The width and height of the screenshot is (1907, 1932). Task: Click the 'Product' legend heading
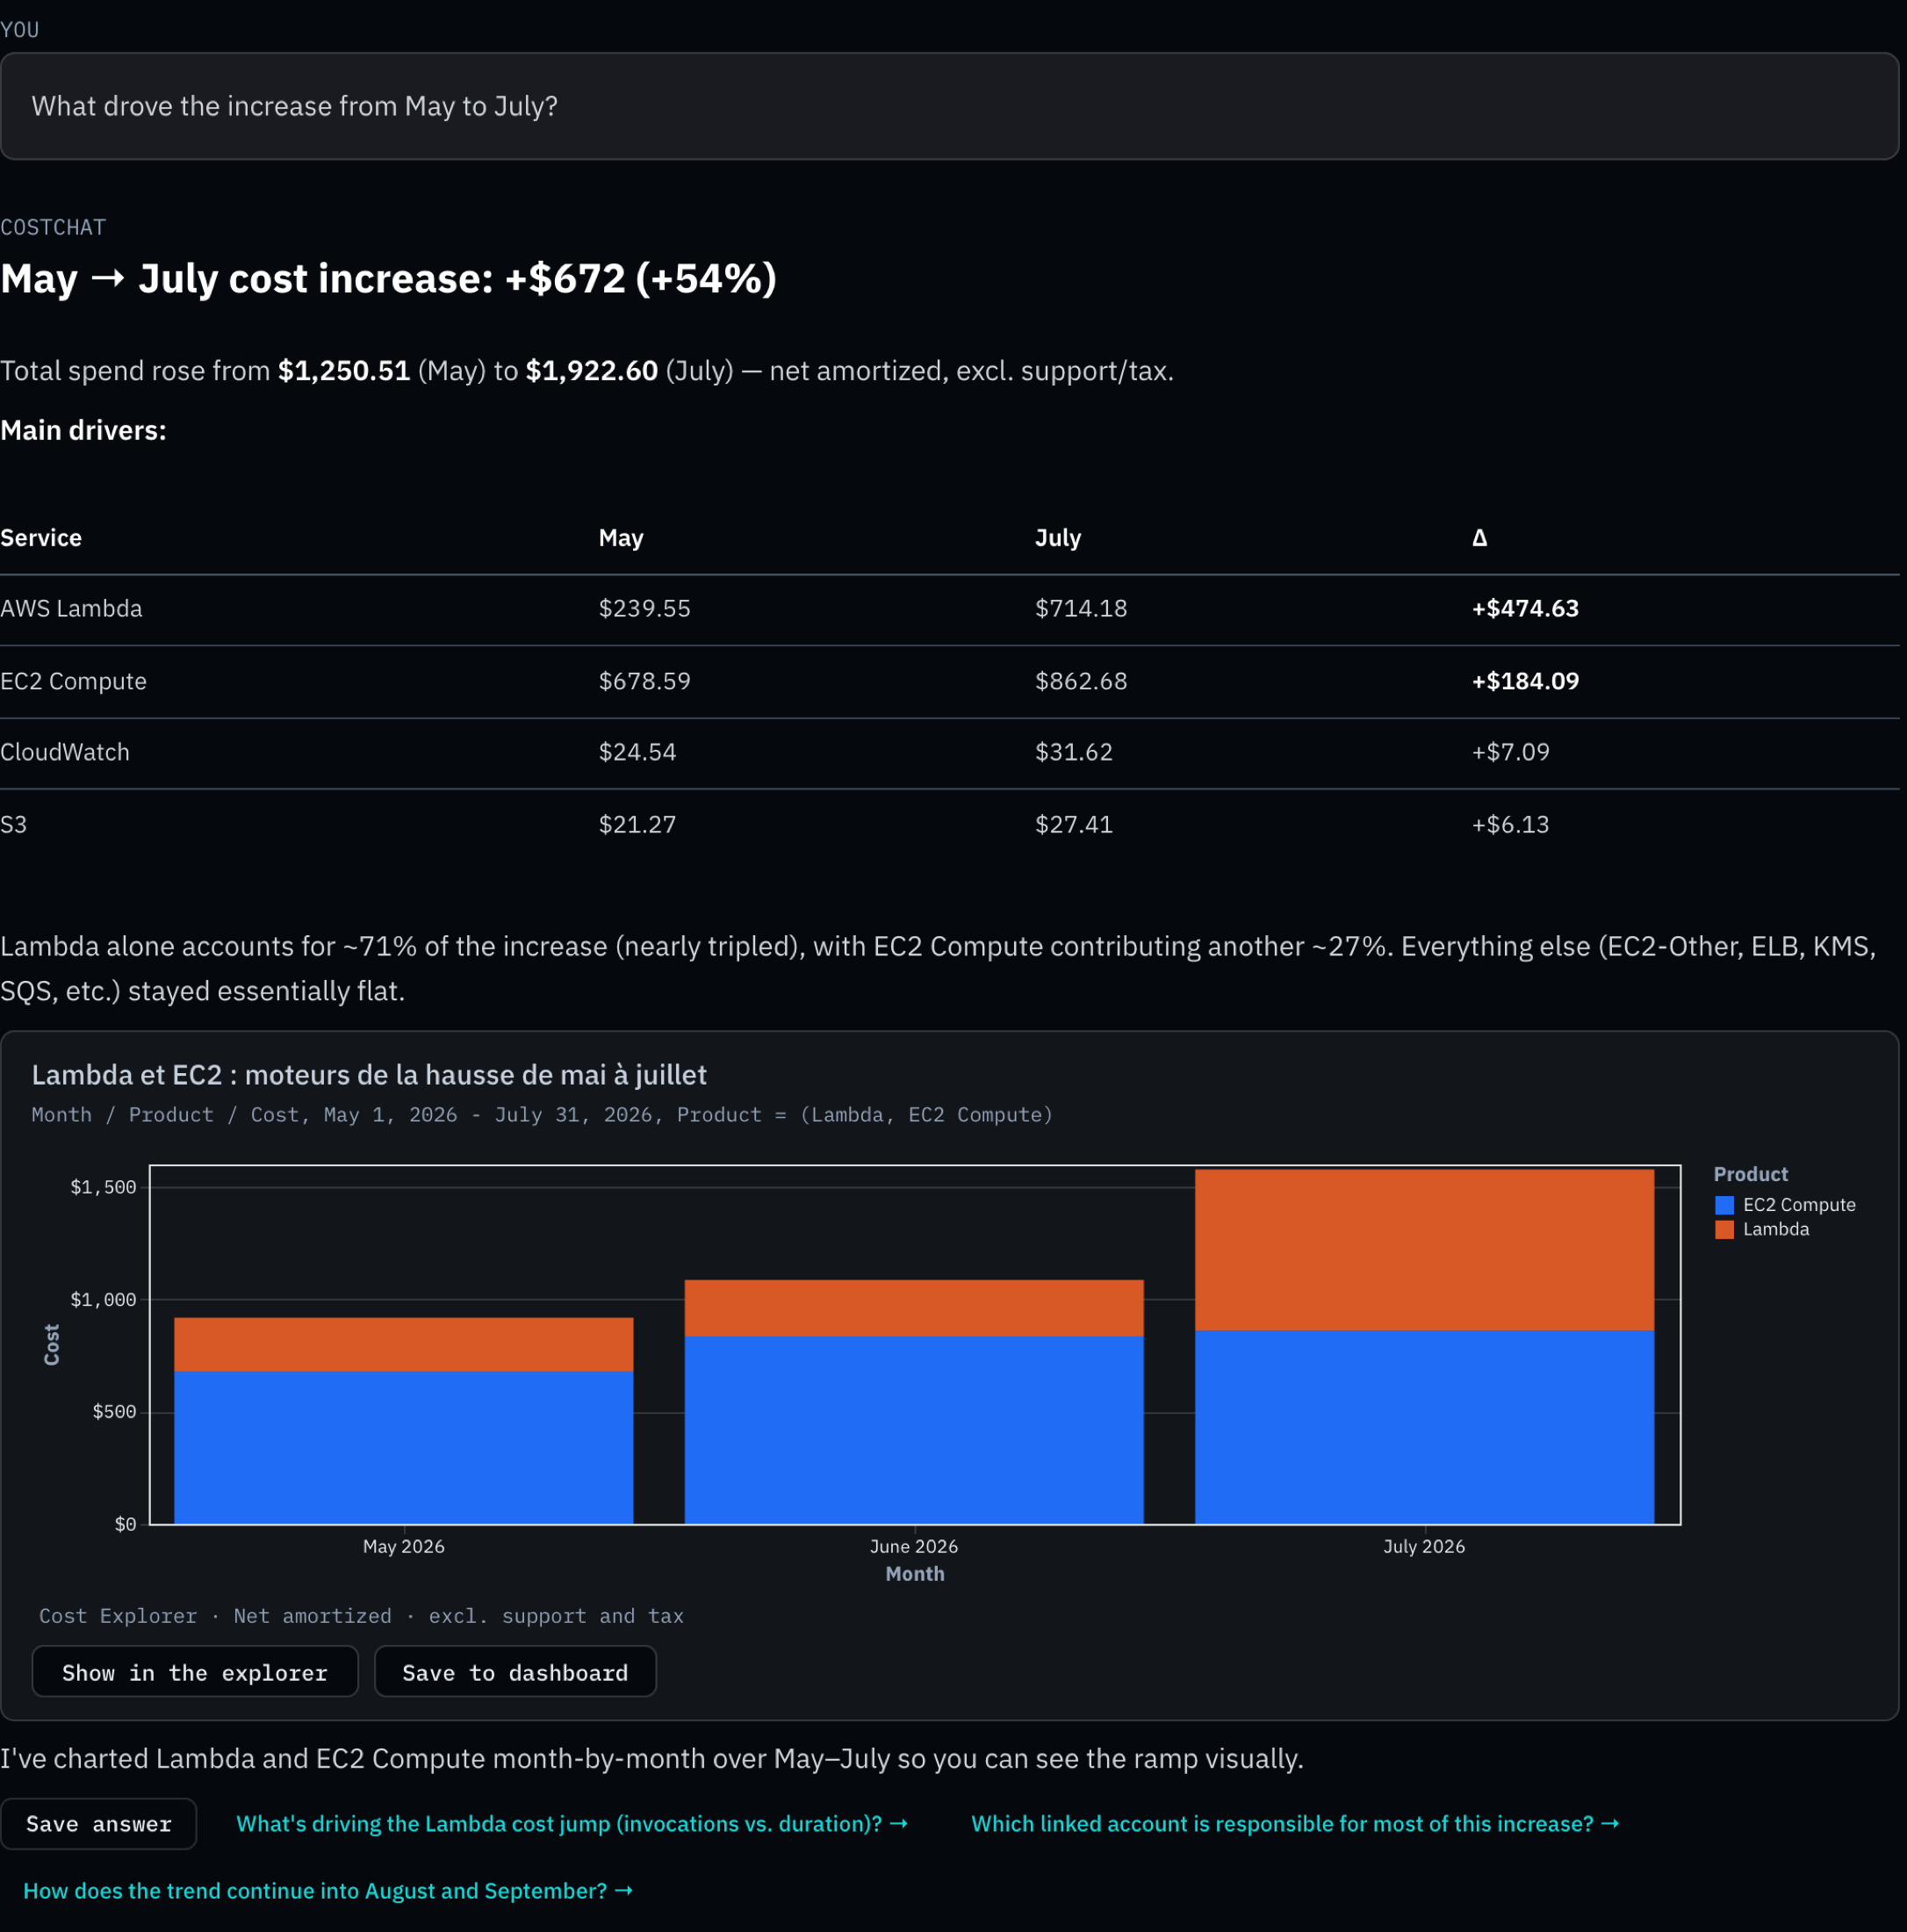pos(1750,1174)
